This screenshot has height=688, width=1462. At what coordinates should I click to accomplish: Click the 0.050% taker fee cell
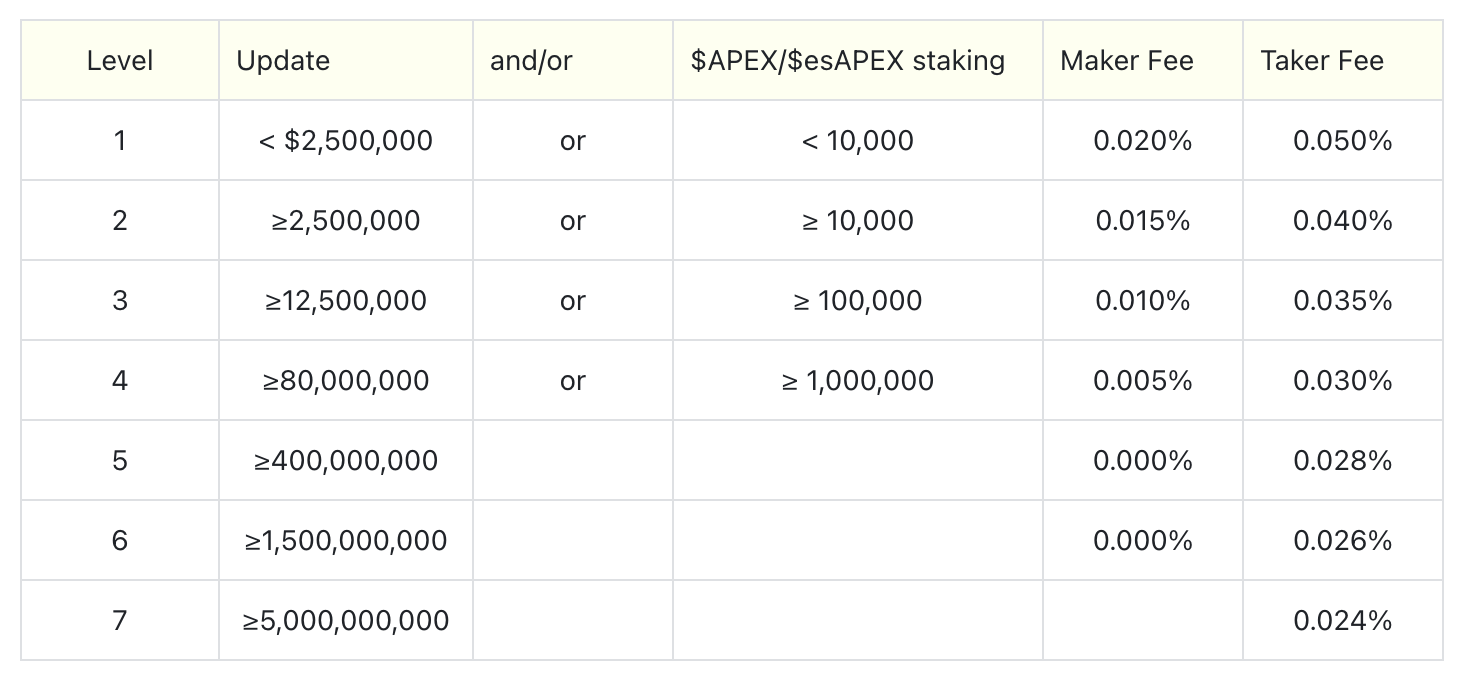tap(1343, 140)
